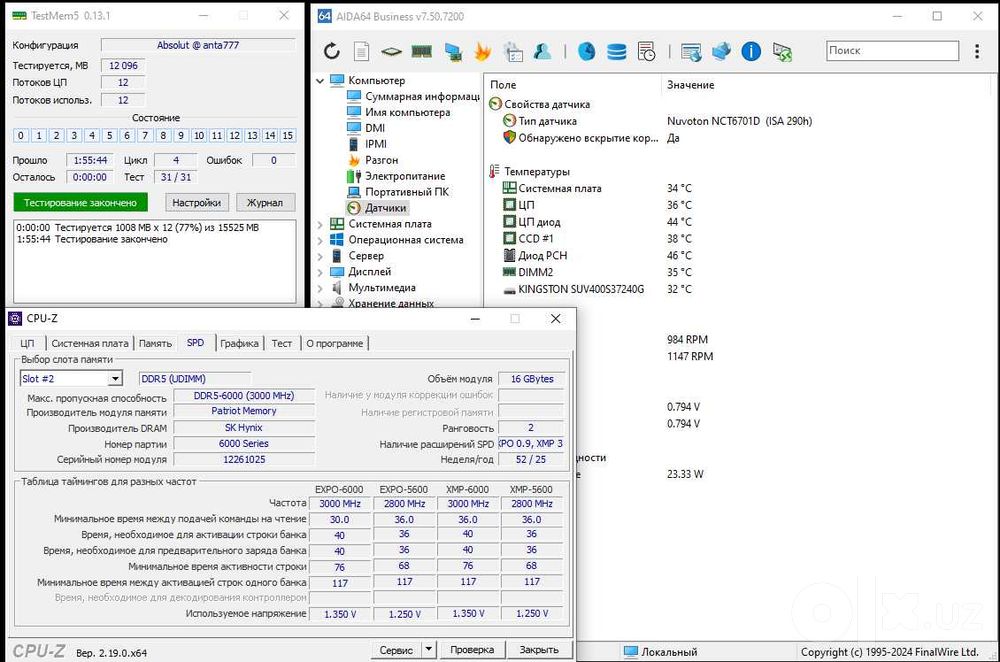The width and height of the screenshot is (1000, 662).
Task: Select the DIMM2 temperature row
Action: [597, 272]
